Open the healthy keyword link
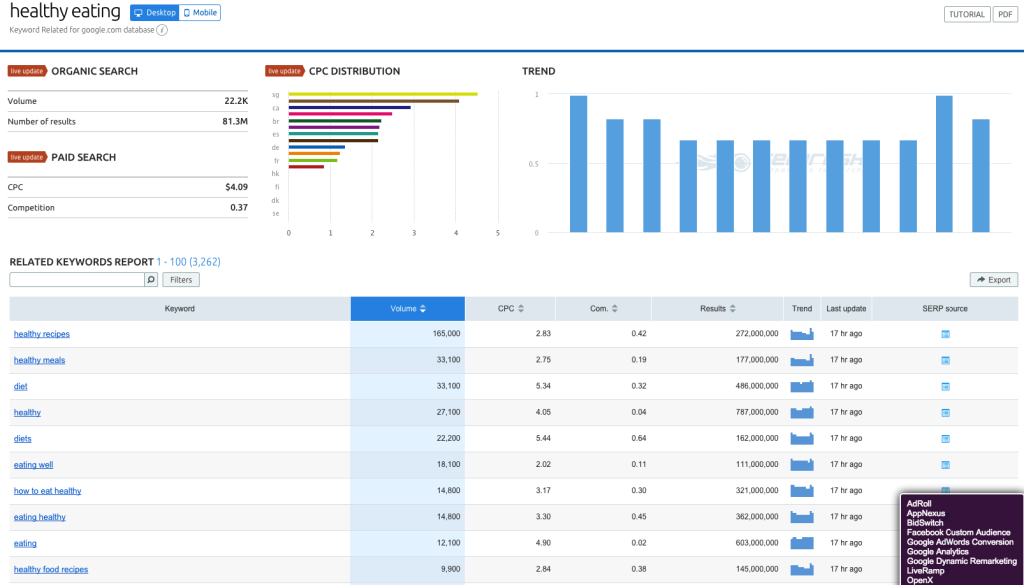This screenshot has width=1024, height=585. pyautogui.click(x=27, y=413)
